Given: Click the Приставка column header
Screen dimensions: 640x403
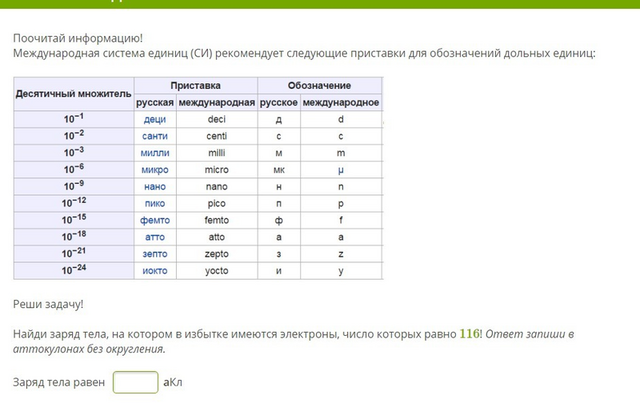Looking at the screenshot, I should point(196,85).
